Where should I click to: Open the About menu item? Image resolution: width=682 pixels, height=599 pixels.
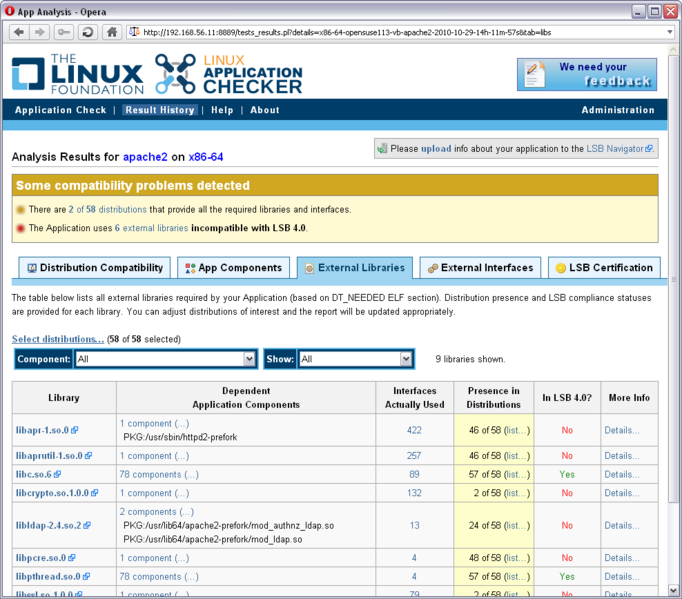click(265, 110)
